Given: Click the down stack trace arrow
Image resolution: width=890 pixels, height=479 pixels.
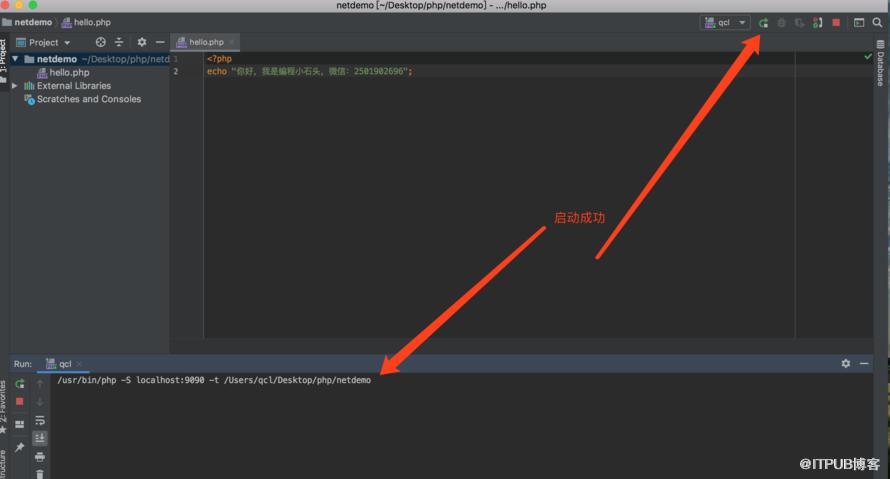Looking at the screenshot, I should (40, 402).
